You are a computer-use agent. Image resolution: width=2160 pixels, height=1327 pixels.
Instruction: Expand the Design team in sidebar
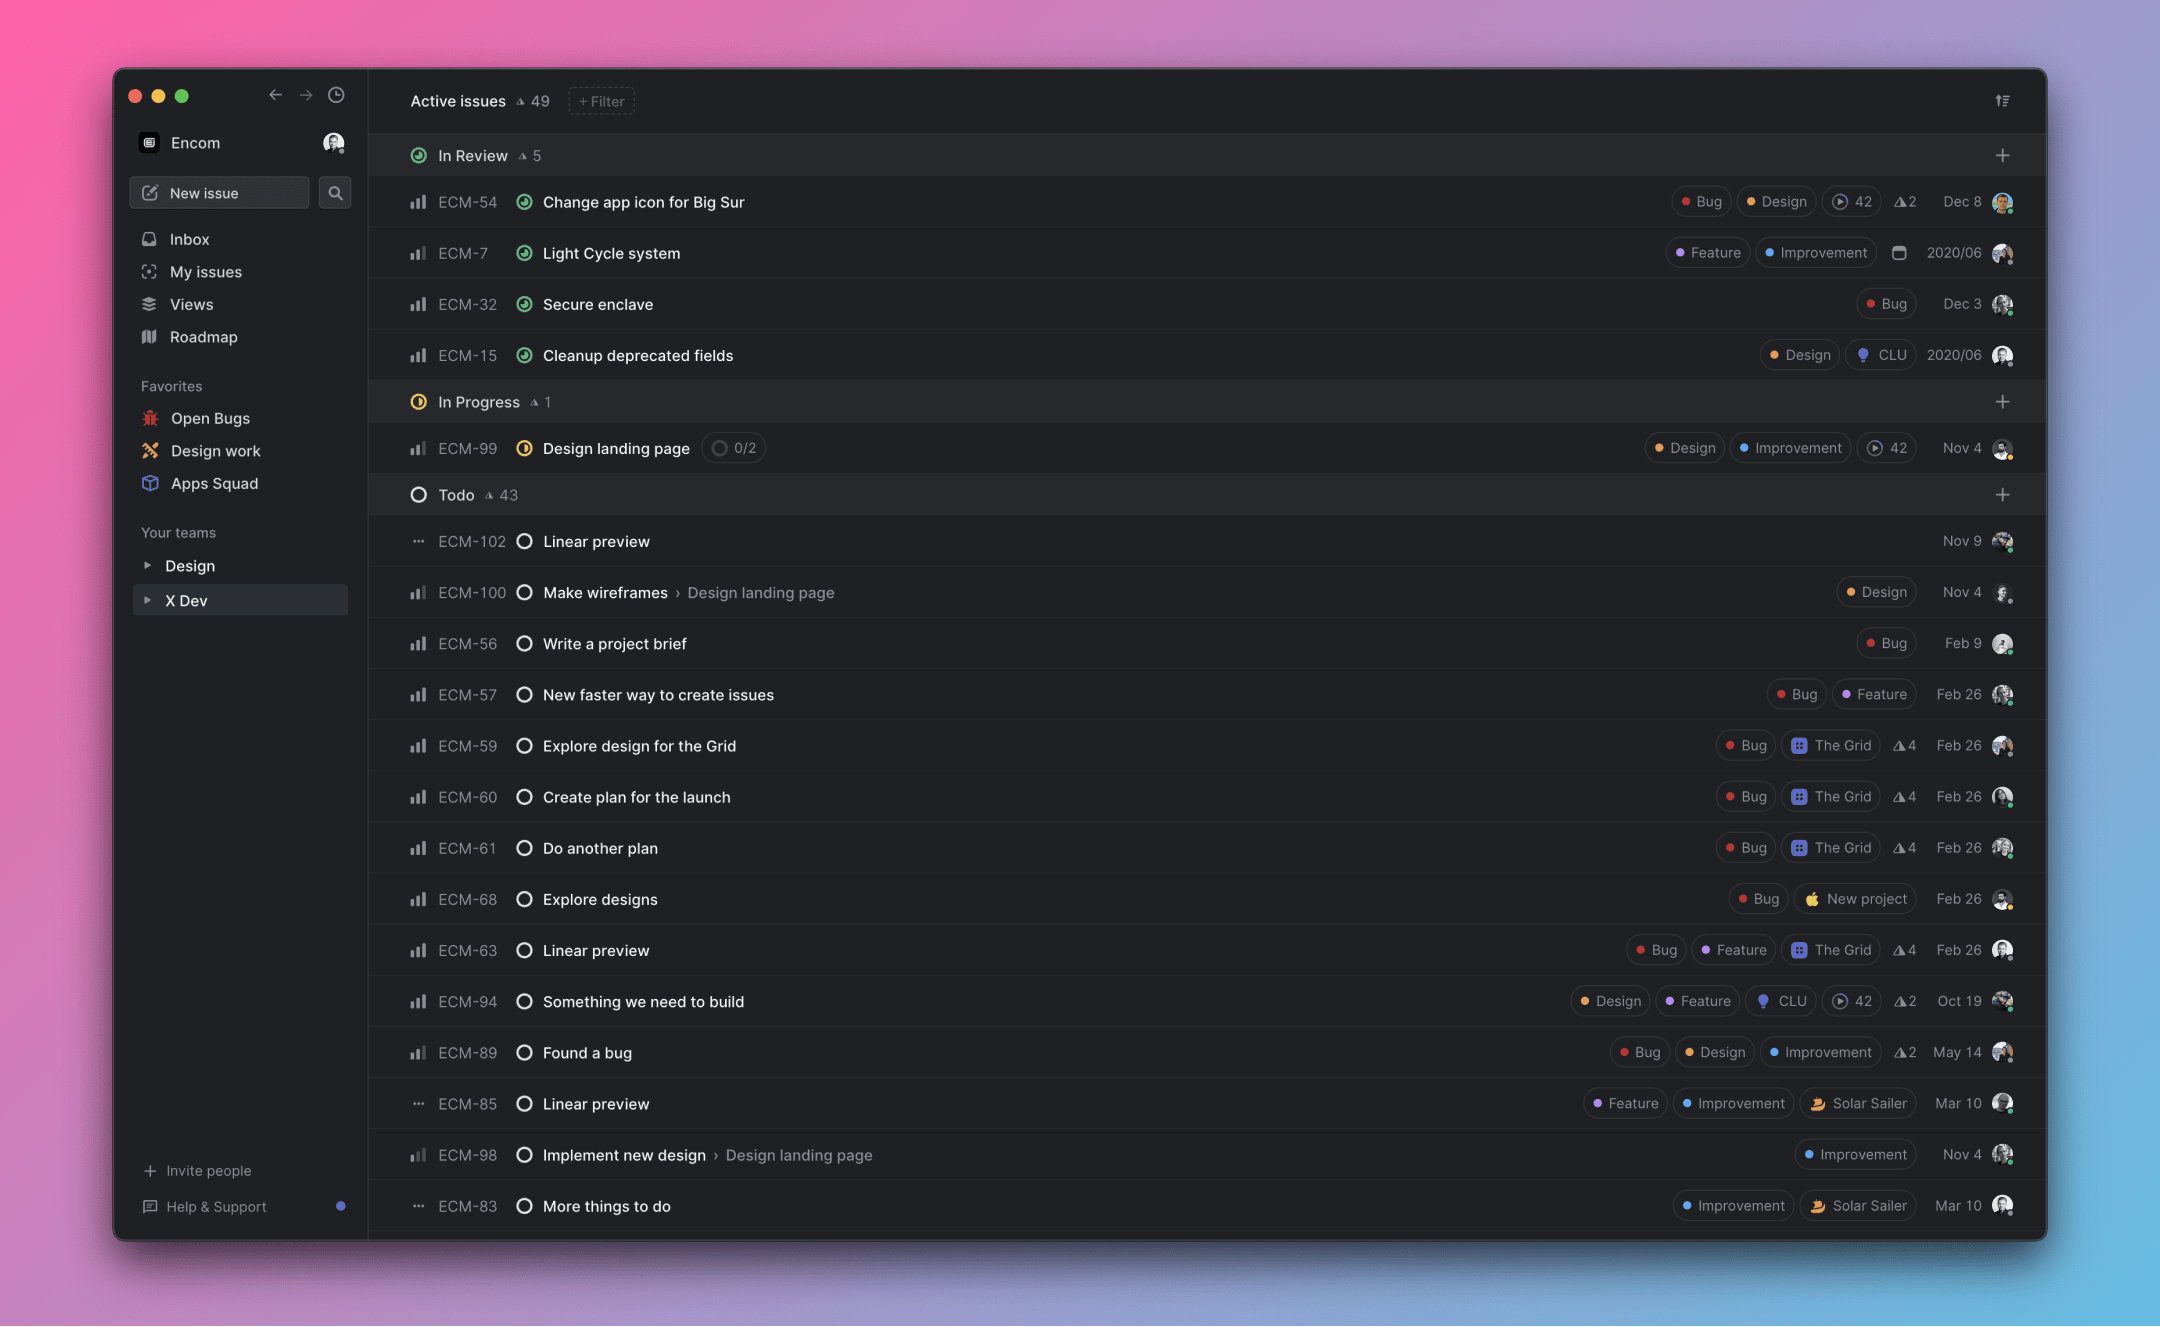point(148,566)
